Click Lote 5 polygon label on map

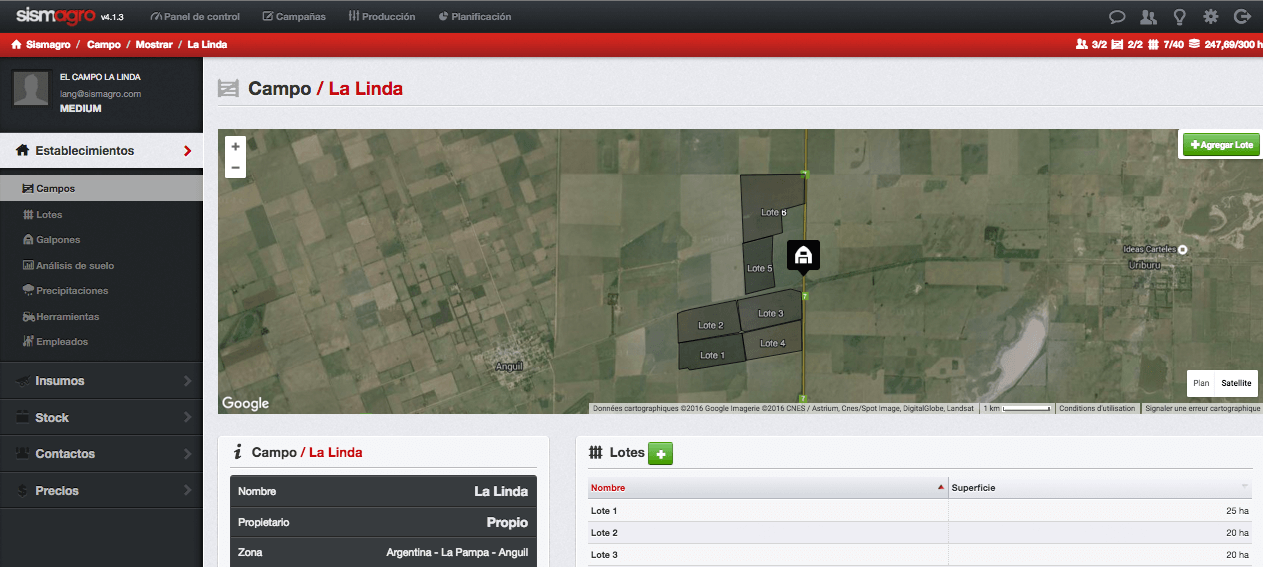pyautogui.click(x=760, y=268)
